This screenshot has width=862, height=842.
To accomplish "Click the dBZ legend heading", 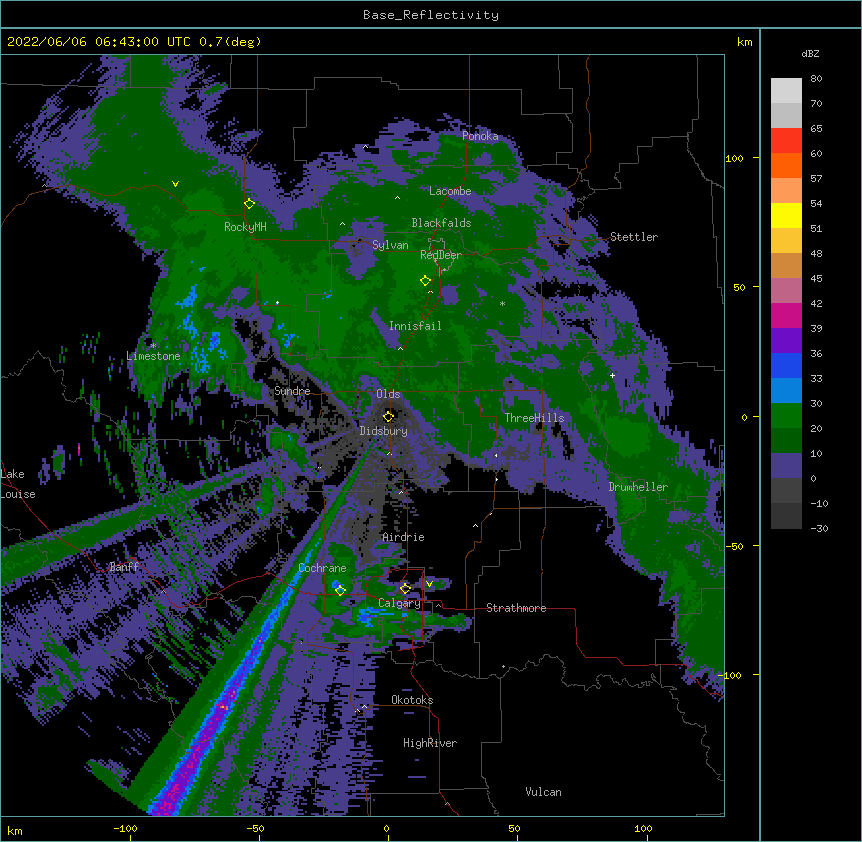I will 810,54.
